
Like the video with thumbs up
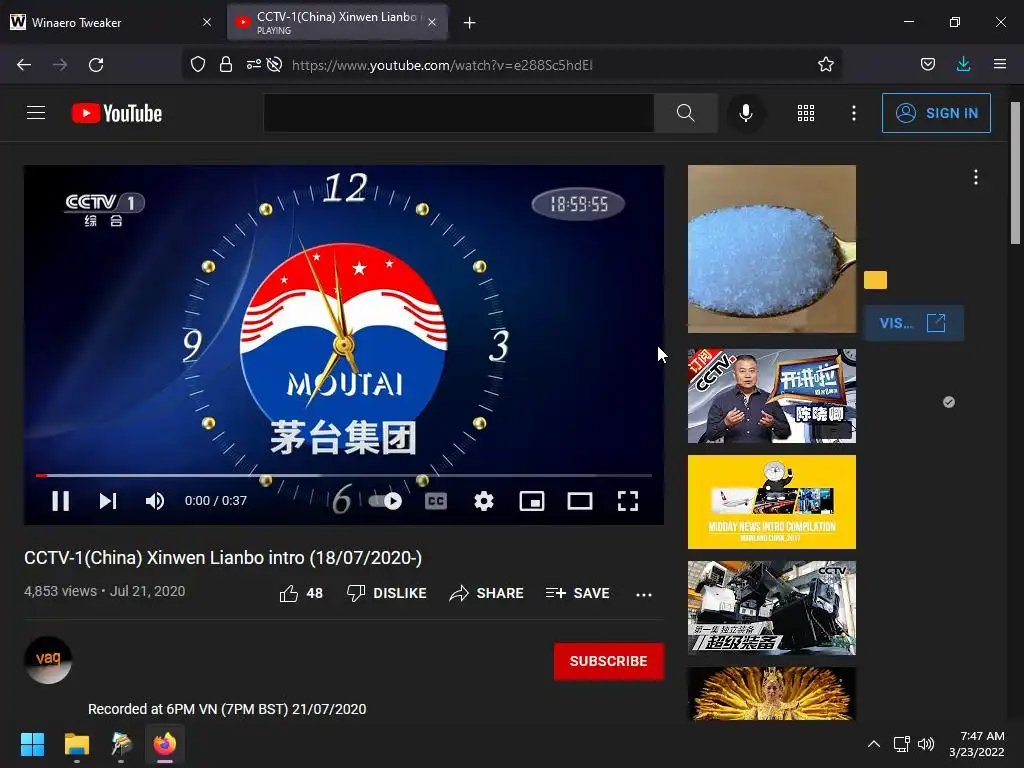(301, 593)
